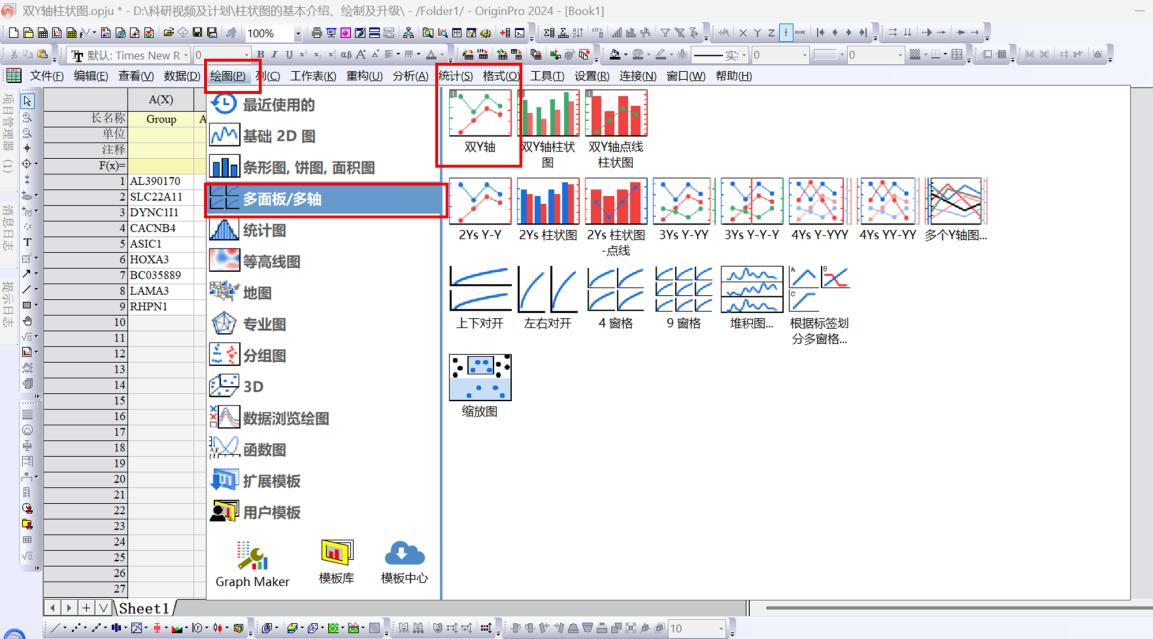Viewport: 1153px width, 639px height.
Task: Choose the 3Ys Y-YY template
Action: [684, 210]
